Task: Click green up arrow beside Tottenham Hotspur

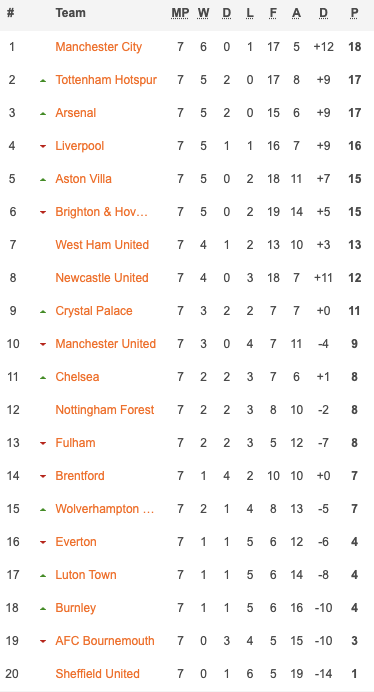Action: [x=43, y=80]
